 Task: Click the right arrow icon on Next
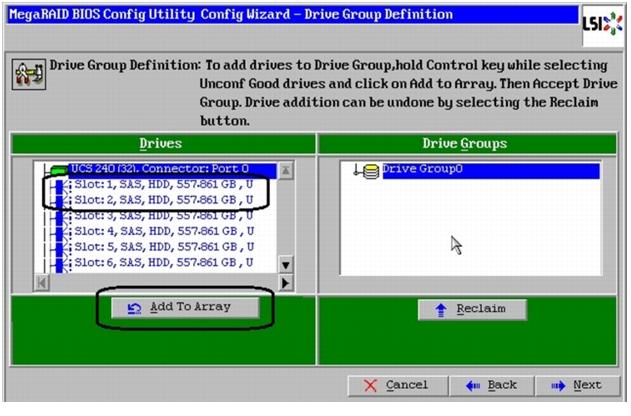(558, 386)
